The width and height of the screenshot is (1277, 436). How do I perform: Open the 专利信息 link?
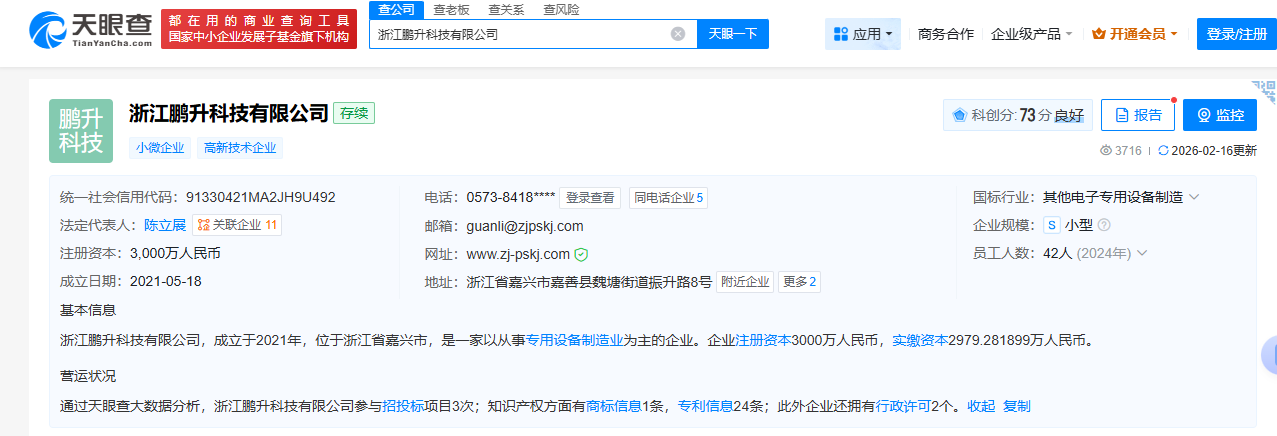tap(706, 406)
